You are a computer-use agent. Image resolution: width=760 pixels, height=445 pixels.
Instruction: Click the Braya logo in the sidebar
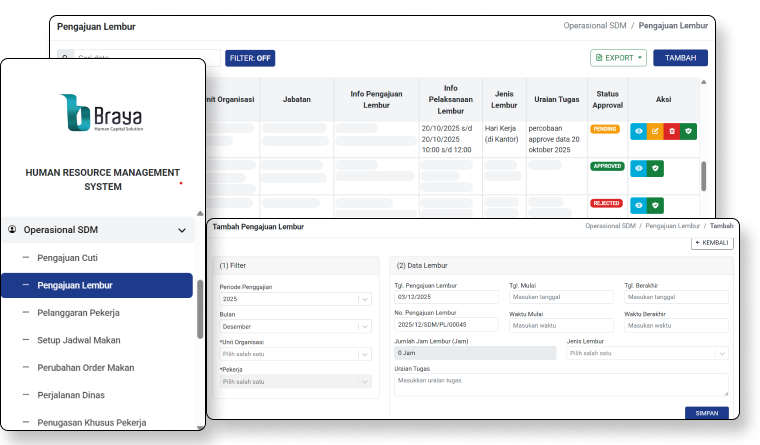pos(103,113)
